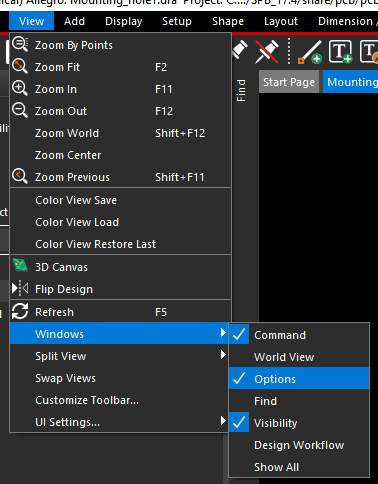Image resolution: width=378 pixels, height=484 pixels.
Task: Click the Zoom By Points magnifier icon
Action: coord(20,44)
